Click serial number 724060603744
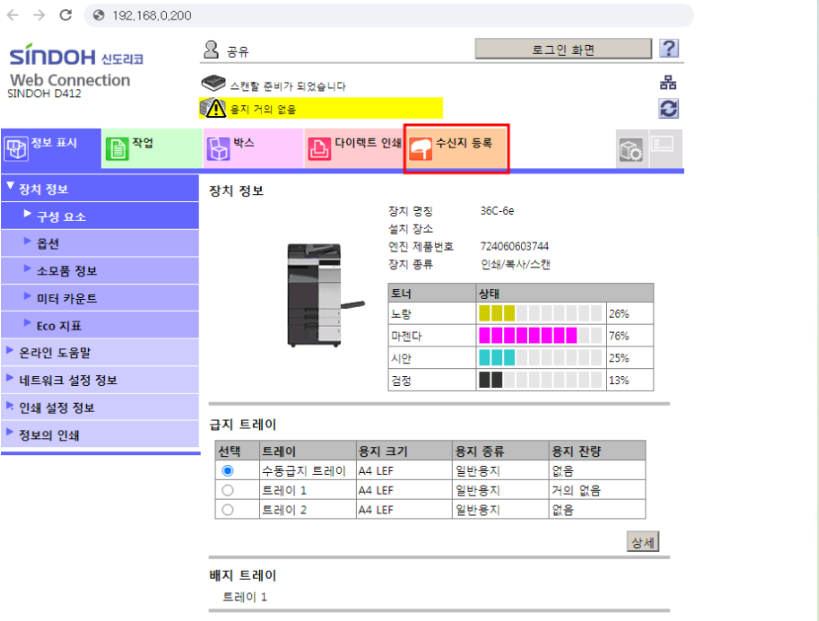The image size is (819, 621). coord(514,246)
